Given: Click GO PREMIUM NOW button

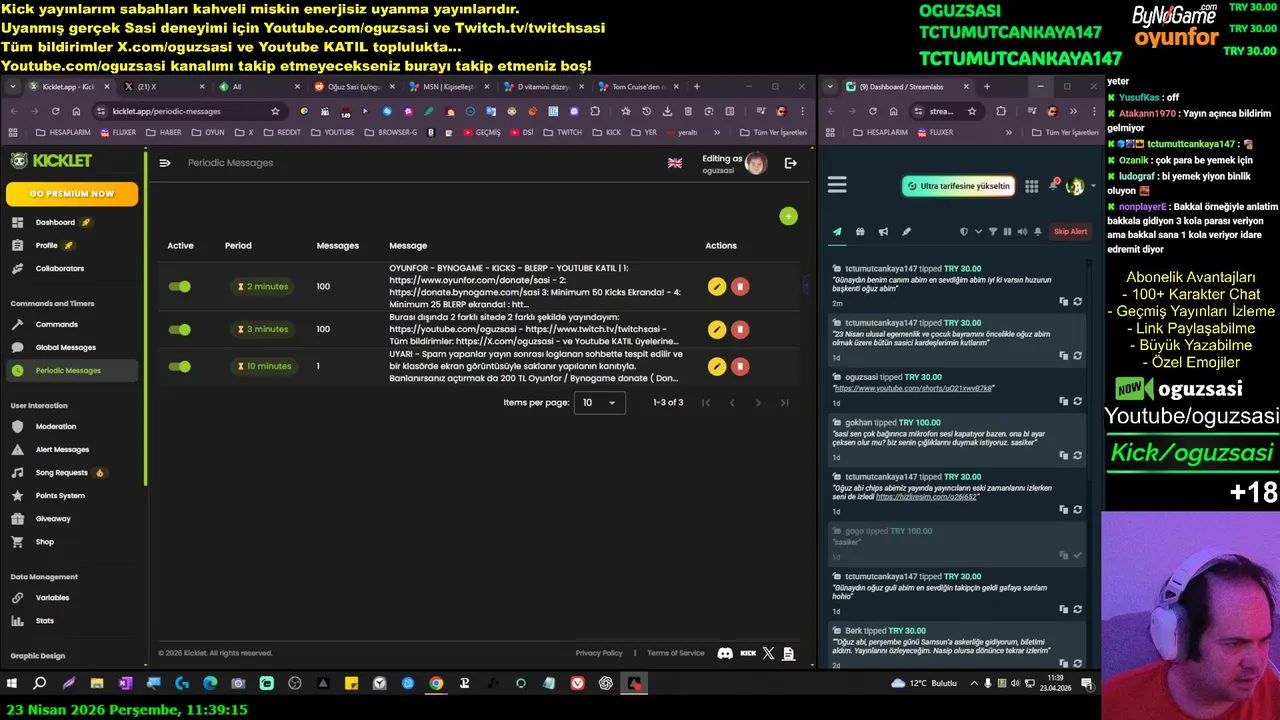Looking at the screenshot, I should click(72, 193).
